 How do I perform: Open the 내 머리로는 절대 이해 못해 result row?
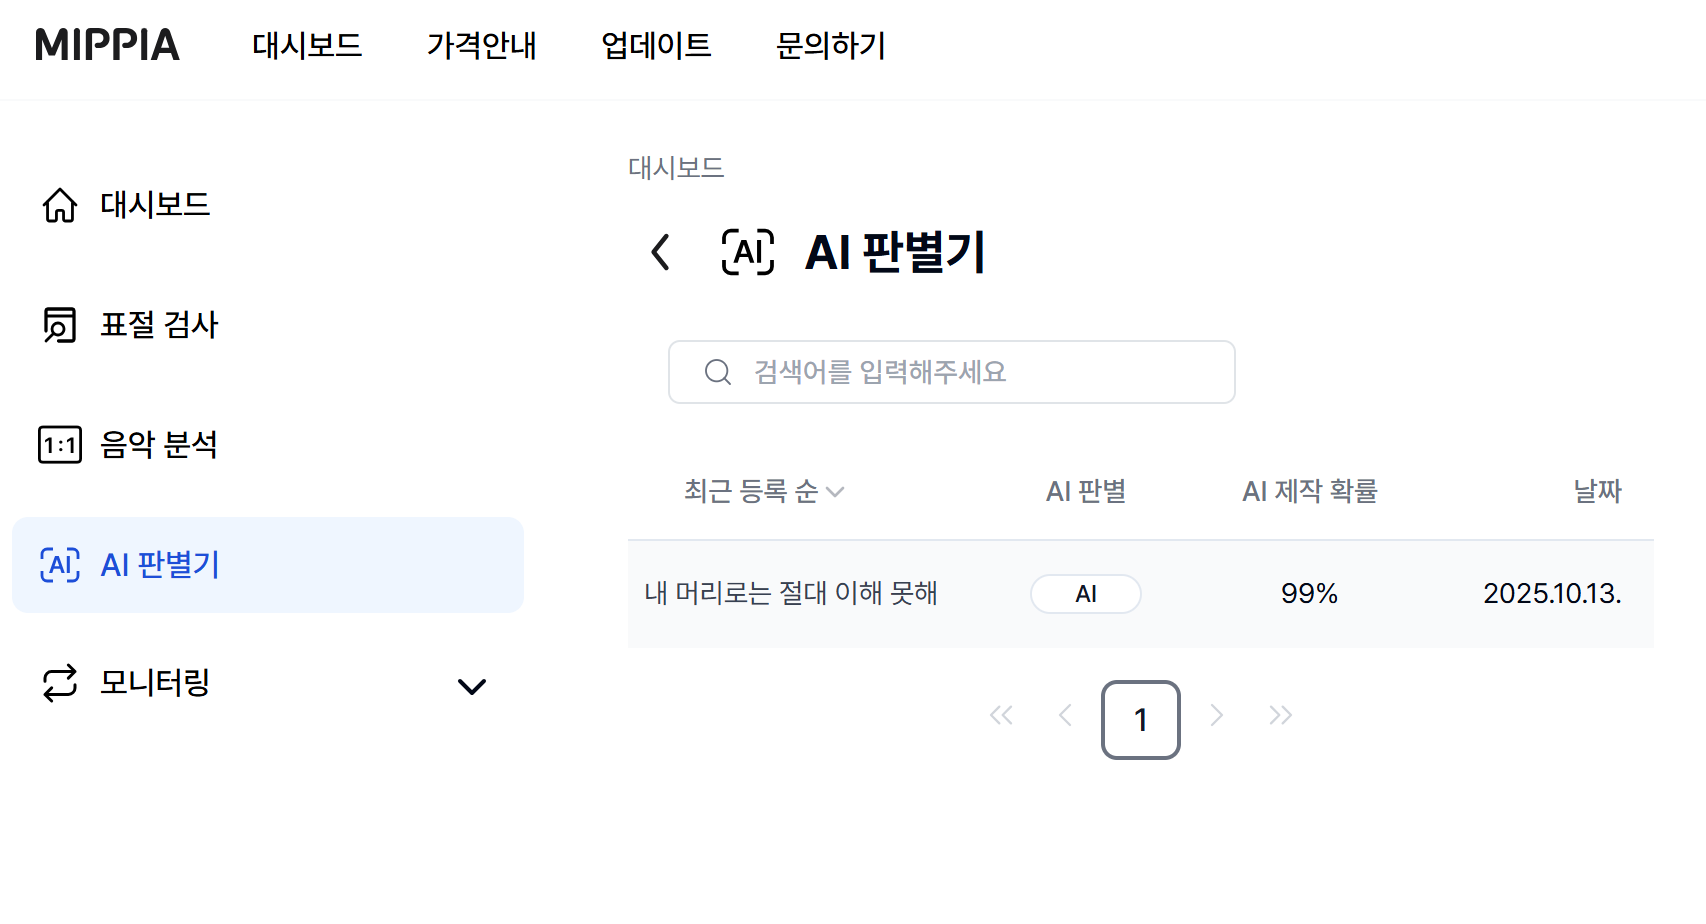click(791, 594)
